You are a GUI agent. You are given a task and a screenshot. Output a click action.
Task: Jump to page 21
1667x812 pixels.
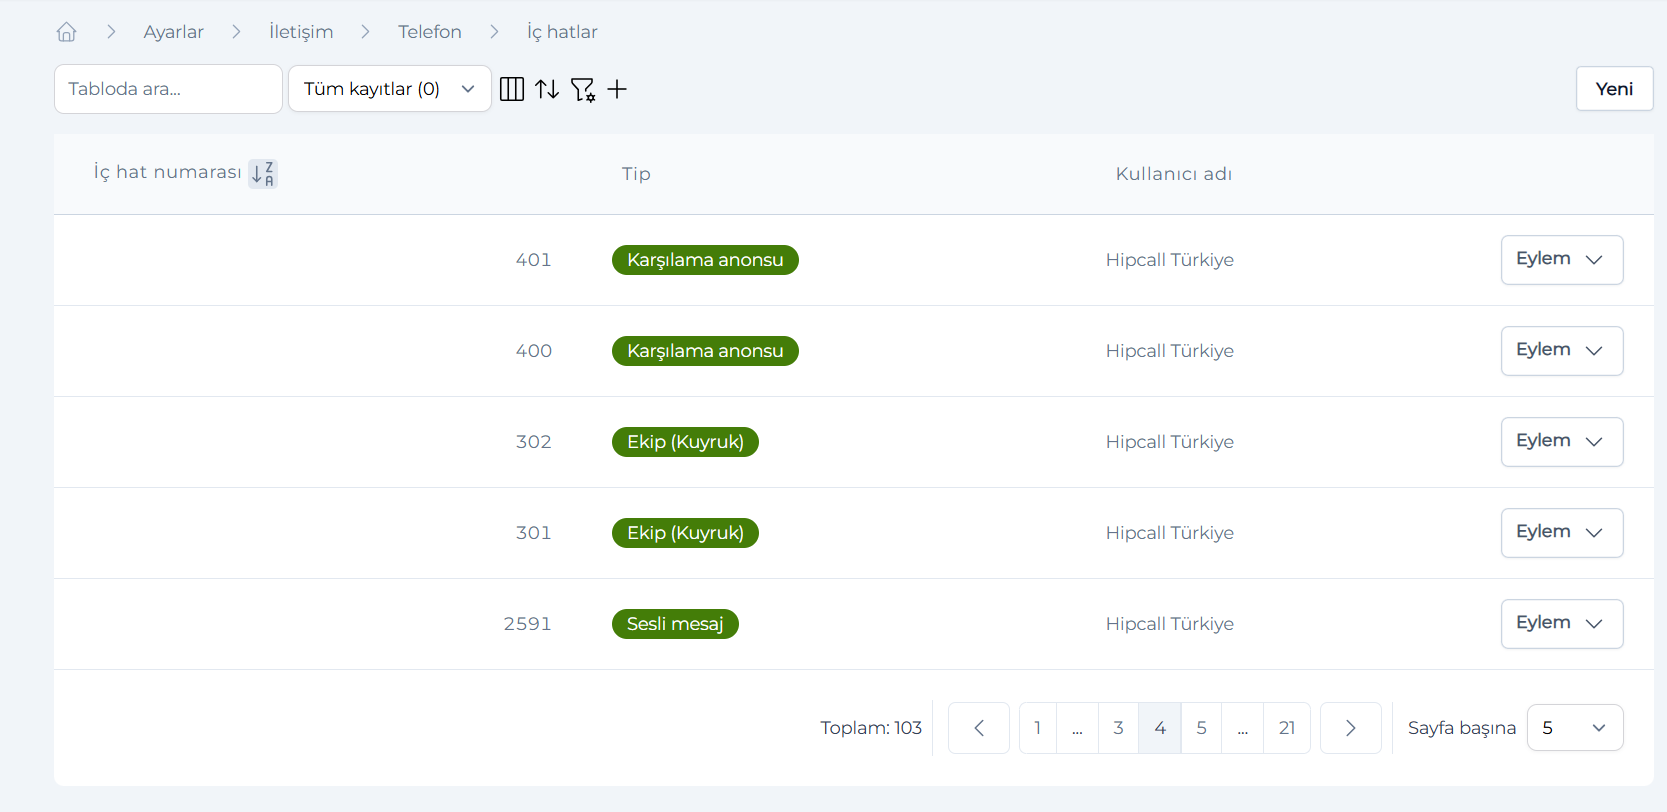tap(1286, 728)
